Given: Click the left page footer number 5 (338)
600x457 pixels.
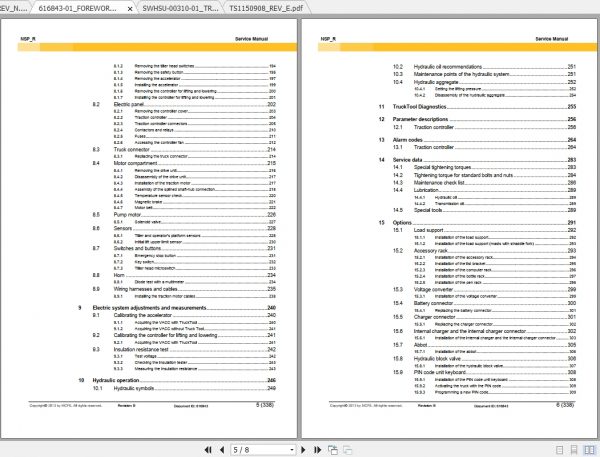Looking at the screenshot, I should click(x=265, y=405).
